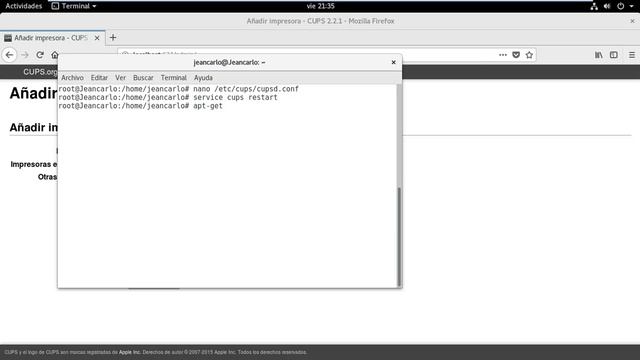Click the power icon in top bar
640x360 pixels.
[x=620, y=6]
